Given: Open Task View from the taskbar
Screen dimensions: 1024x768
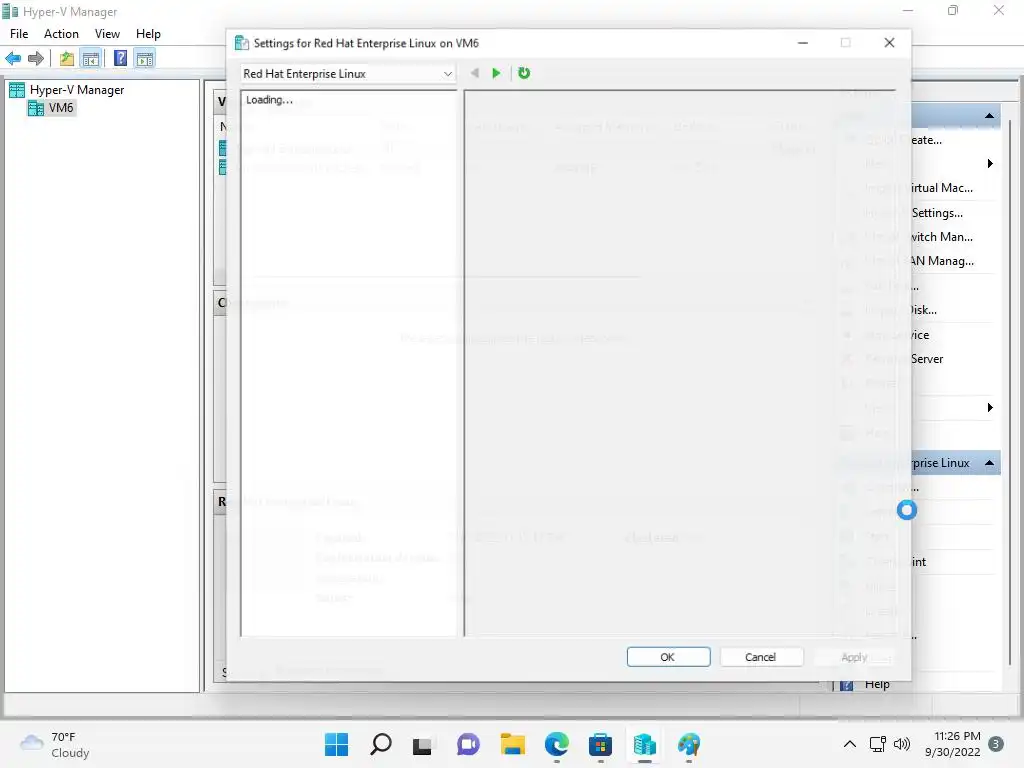Looking at the screenshot, I should (423, 744).
